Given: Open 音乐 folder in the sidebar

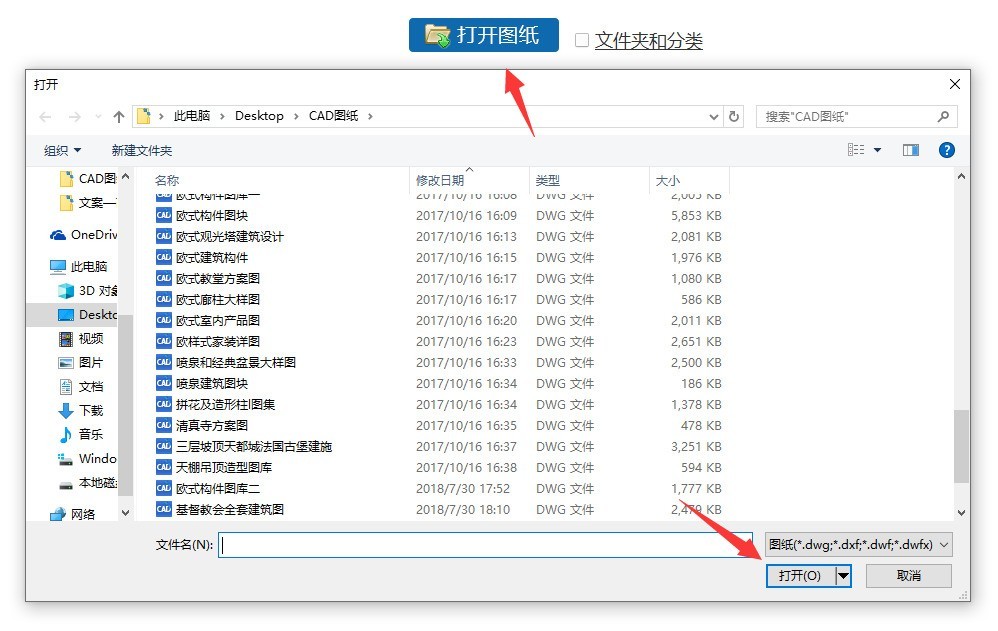Looking at the screenshot, I should pyautogui.click(x=81, y=434).
